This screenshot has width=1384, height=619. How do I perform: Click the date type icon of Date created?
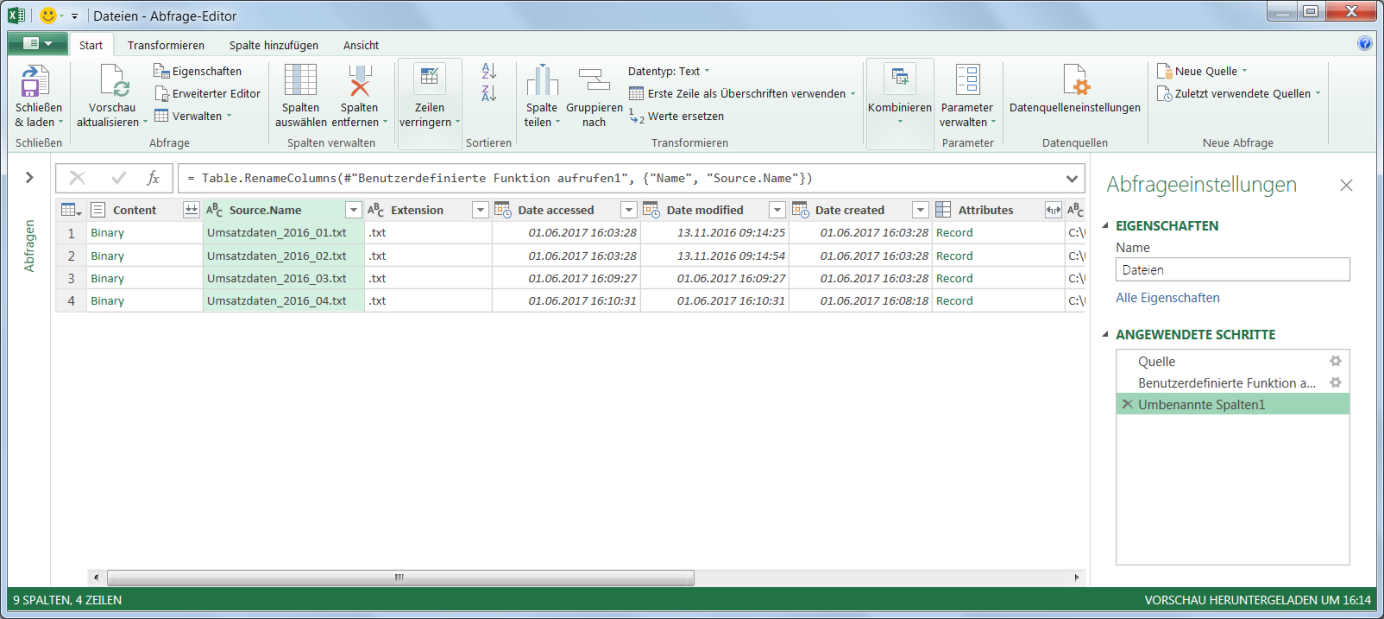click(x=800, y=210)
